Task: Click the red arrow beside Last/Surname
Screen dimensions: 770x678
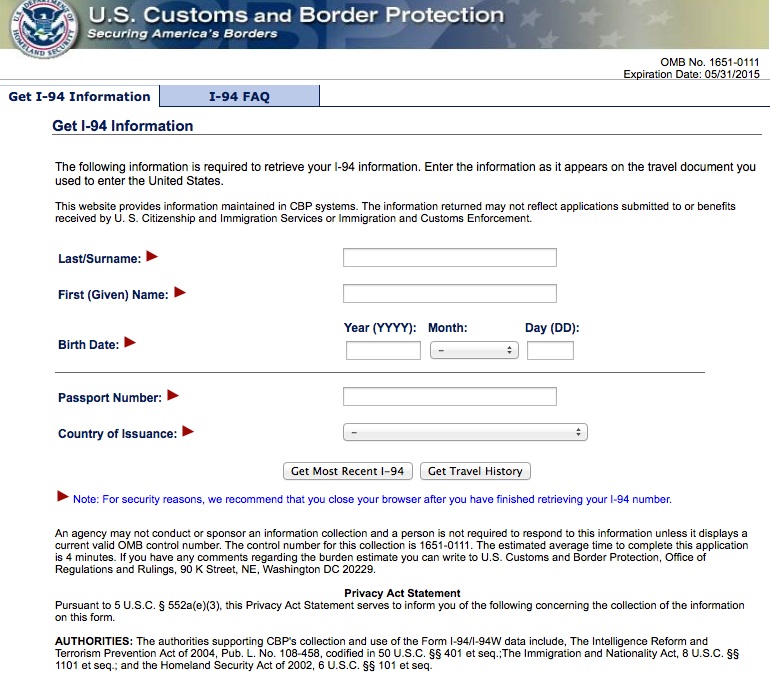Action: (152, 256)
